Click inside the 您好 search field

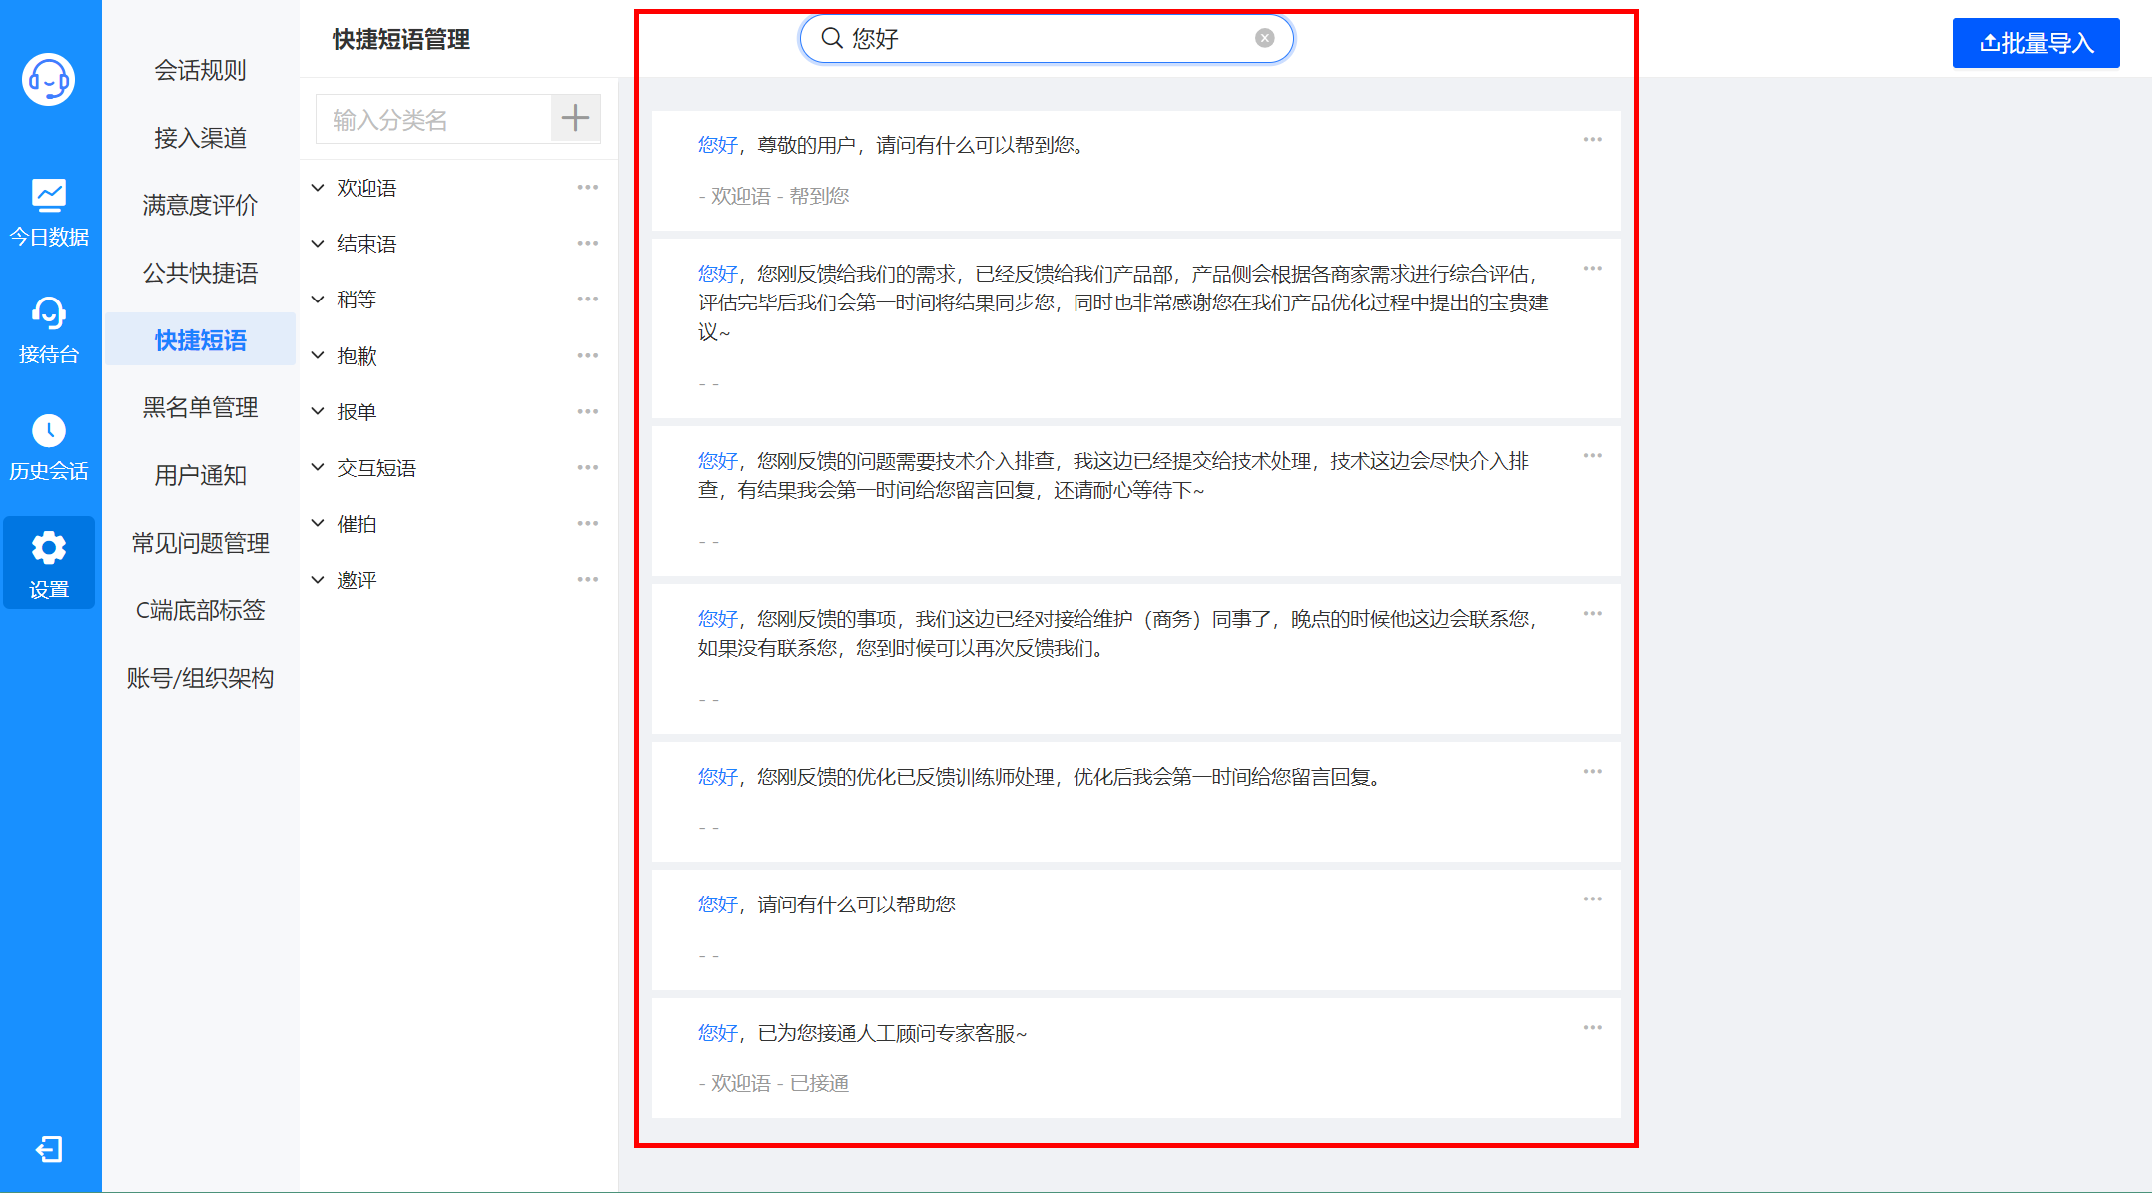1046,38
